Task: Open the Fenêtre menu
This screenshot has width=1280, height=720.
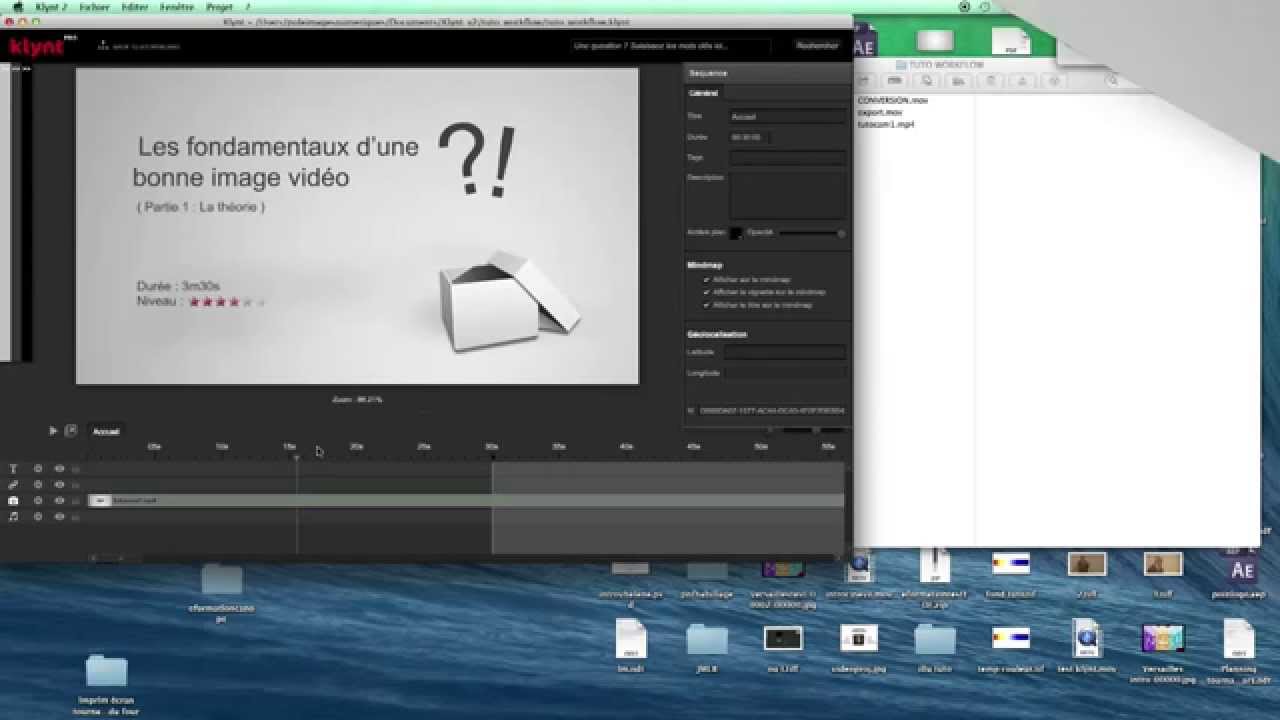Action: (x=177, y=7)
